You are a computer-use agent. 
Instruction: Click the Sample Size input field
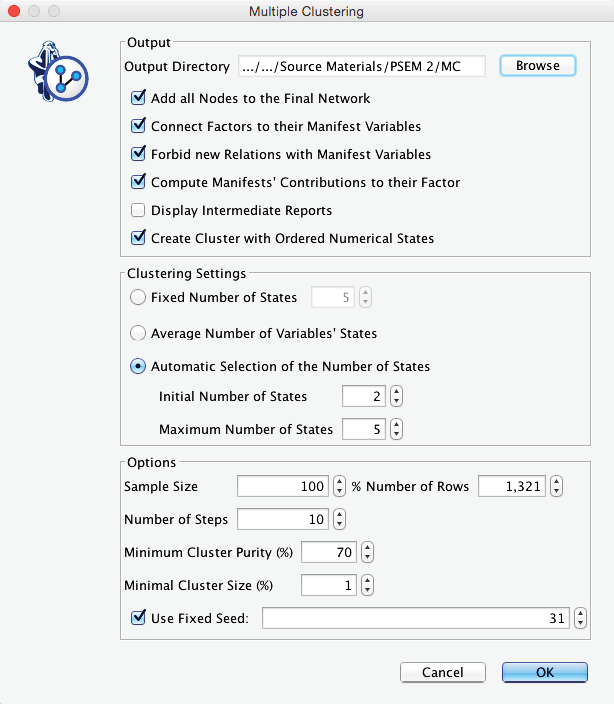pyautogui.click(x=283, y=487)
